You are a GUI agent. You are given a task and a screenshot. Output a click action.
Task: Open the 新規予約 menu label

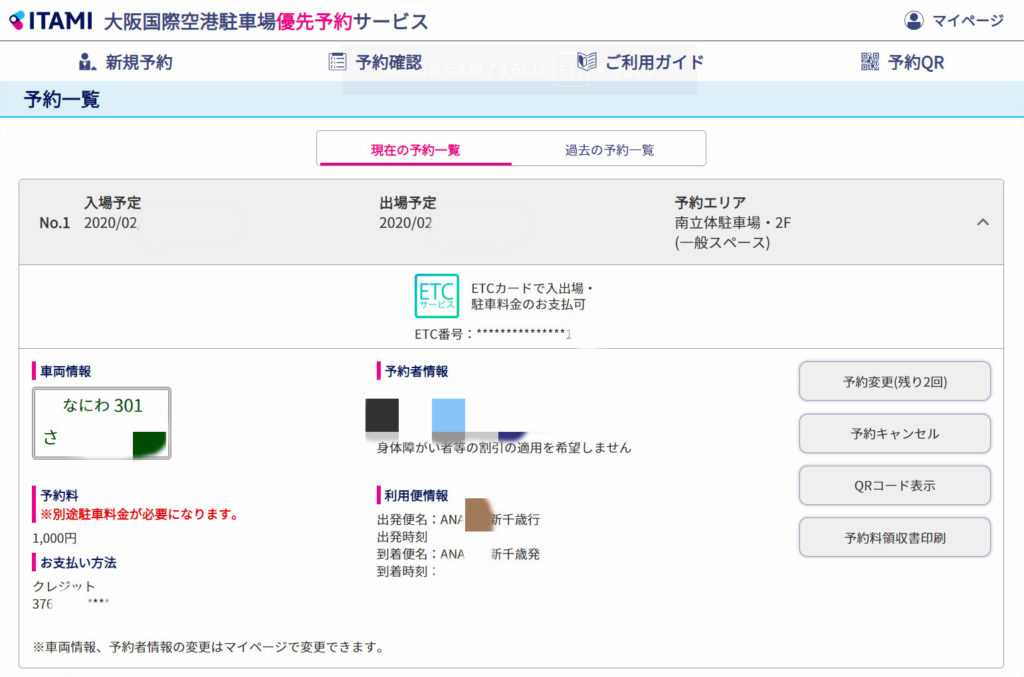pos(139,62)
